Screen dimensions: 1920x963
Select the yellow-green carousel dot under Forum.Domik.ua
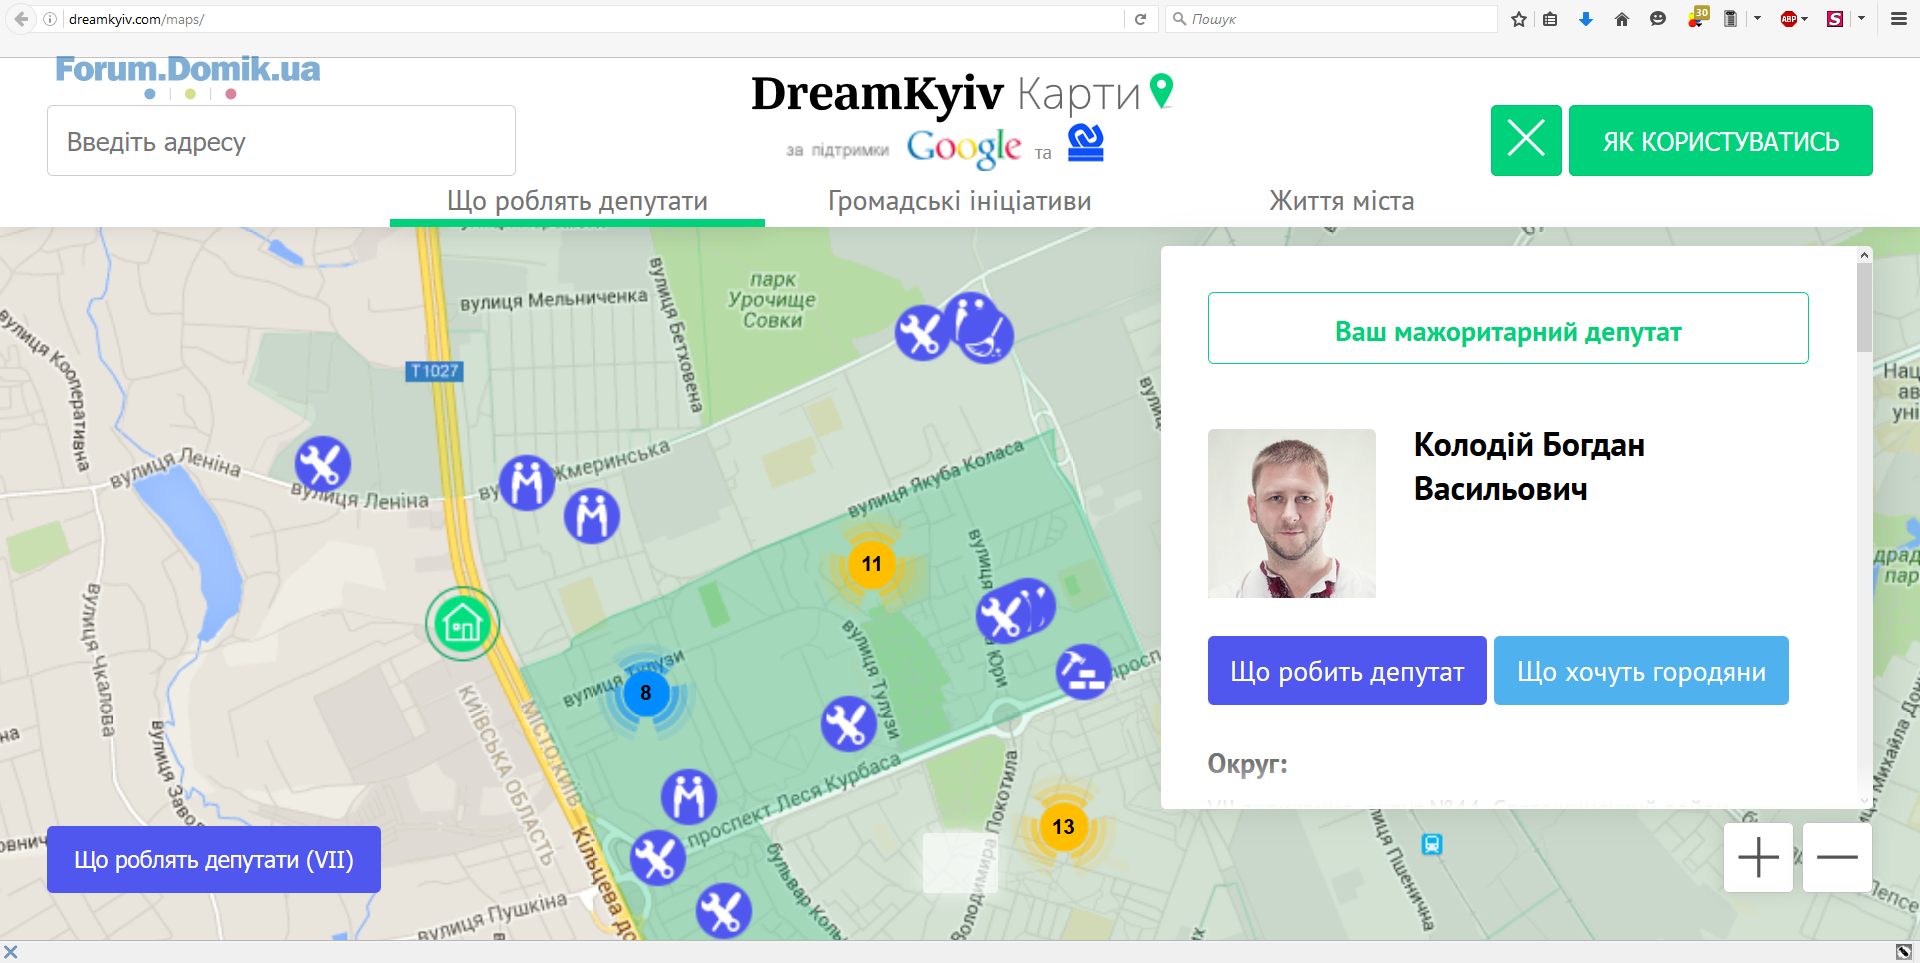point(190,94)
